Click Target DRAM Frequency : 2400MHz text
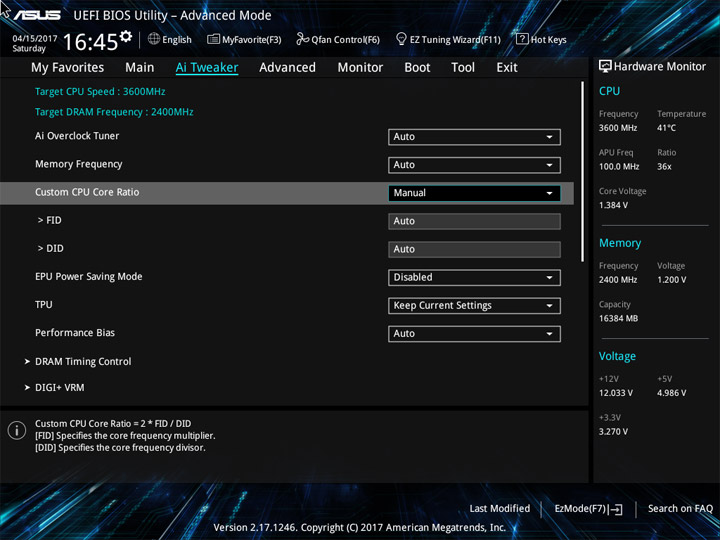 tap(114, 112)
